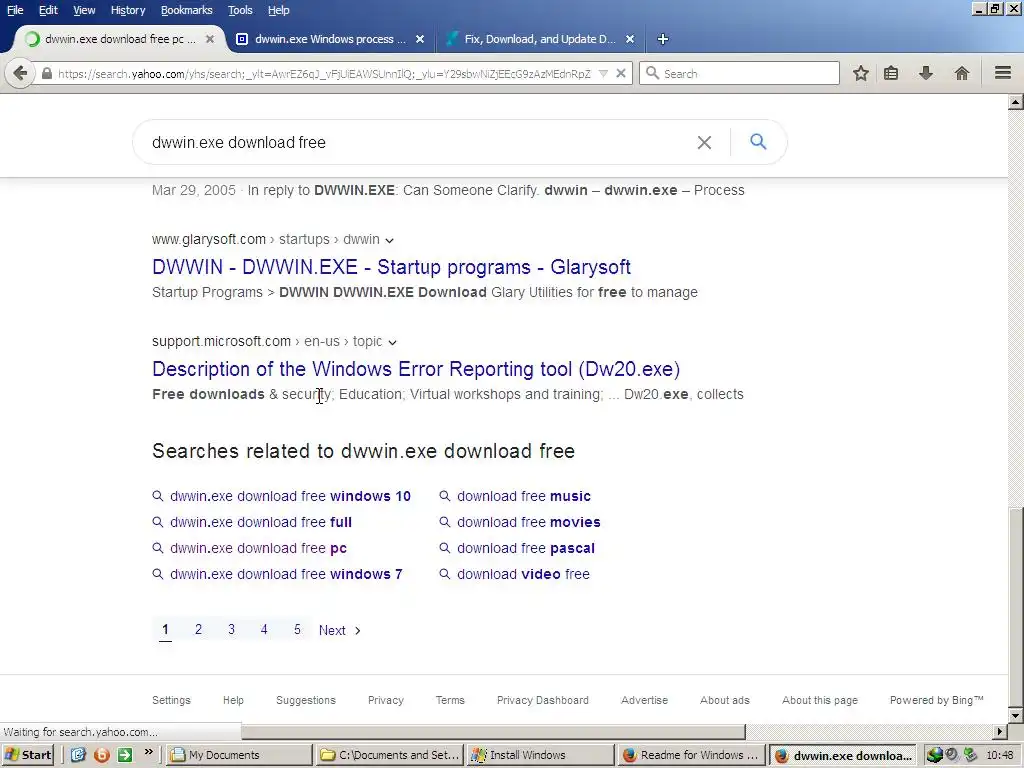Click the Yahoo search text field

tap(418, 142)
